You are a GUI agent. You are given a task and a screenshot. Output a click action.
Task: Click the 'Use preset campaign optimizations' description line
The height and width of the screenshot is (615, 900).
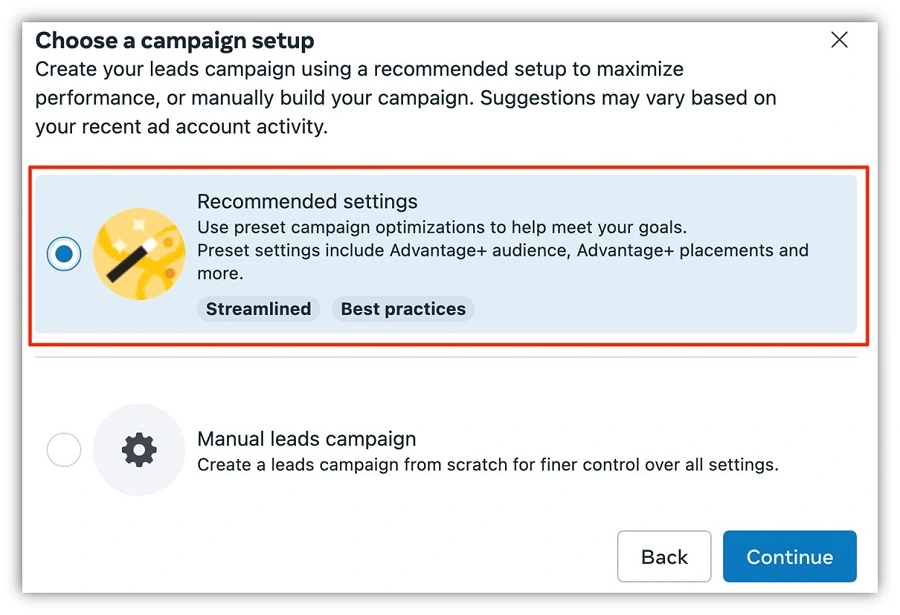tap(442, 227)
